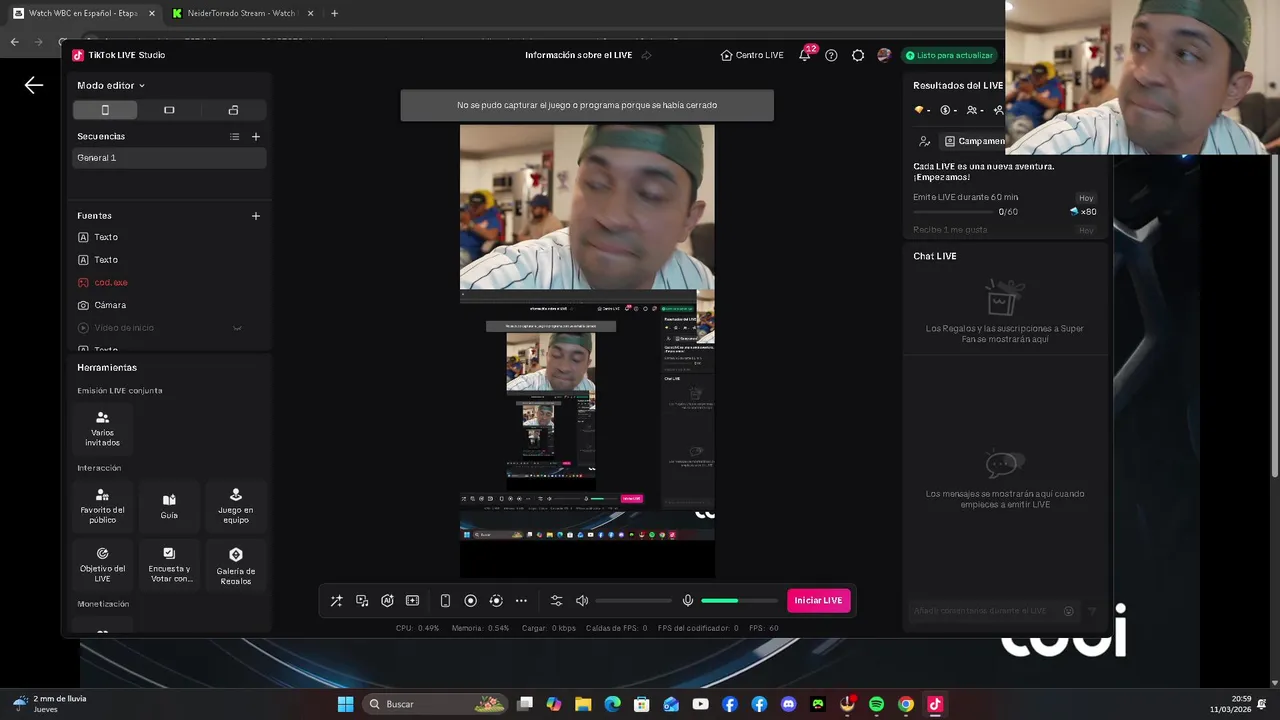Add a new source in Fuentes
This screenshot has width=1280, height=720.
click(x=256, y=216)
